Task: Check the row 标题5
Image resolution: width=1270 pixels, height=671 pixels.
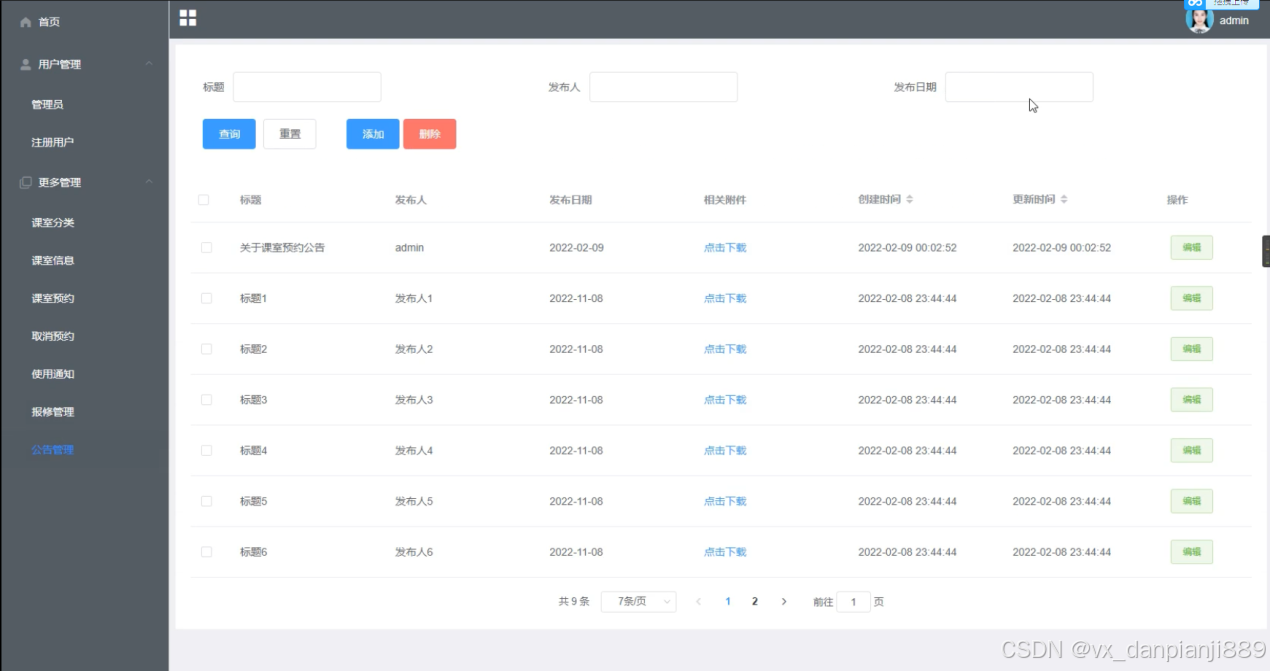Action: point(207,501)
